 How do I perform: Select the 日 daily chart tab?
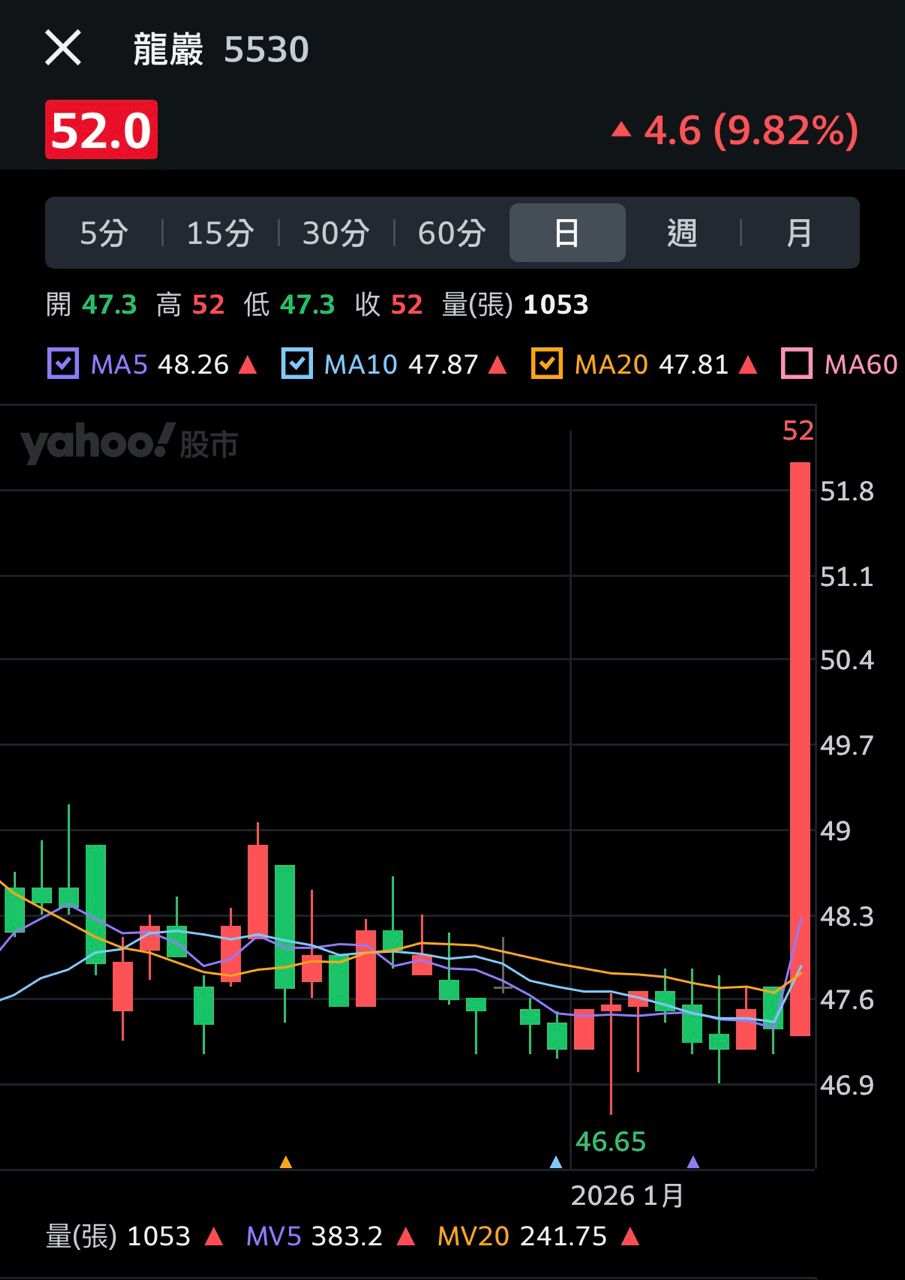(567, 233)
